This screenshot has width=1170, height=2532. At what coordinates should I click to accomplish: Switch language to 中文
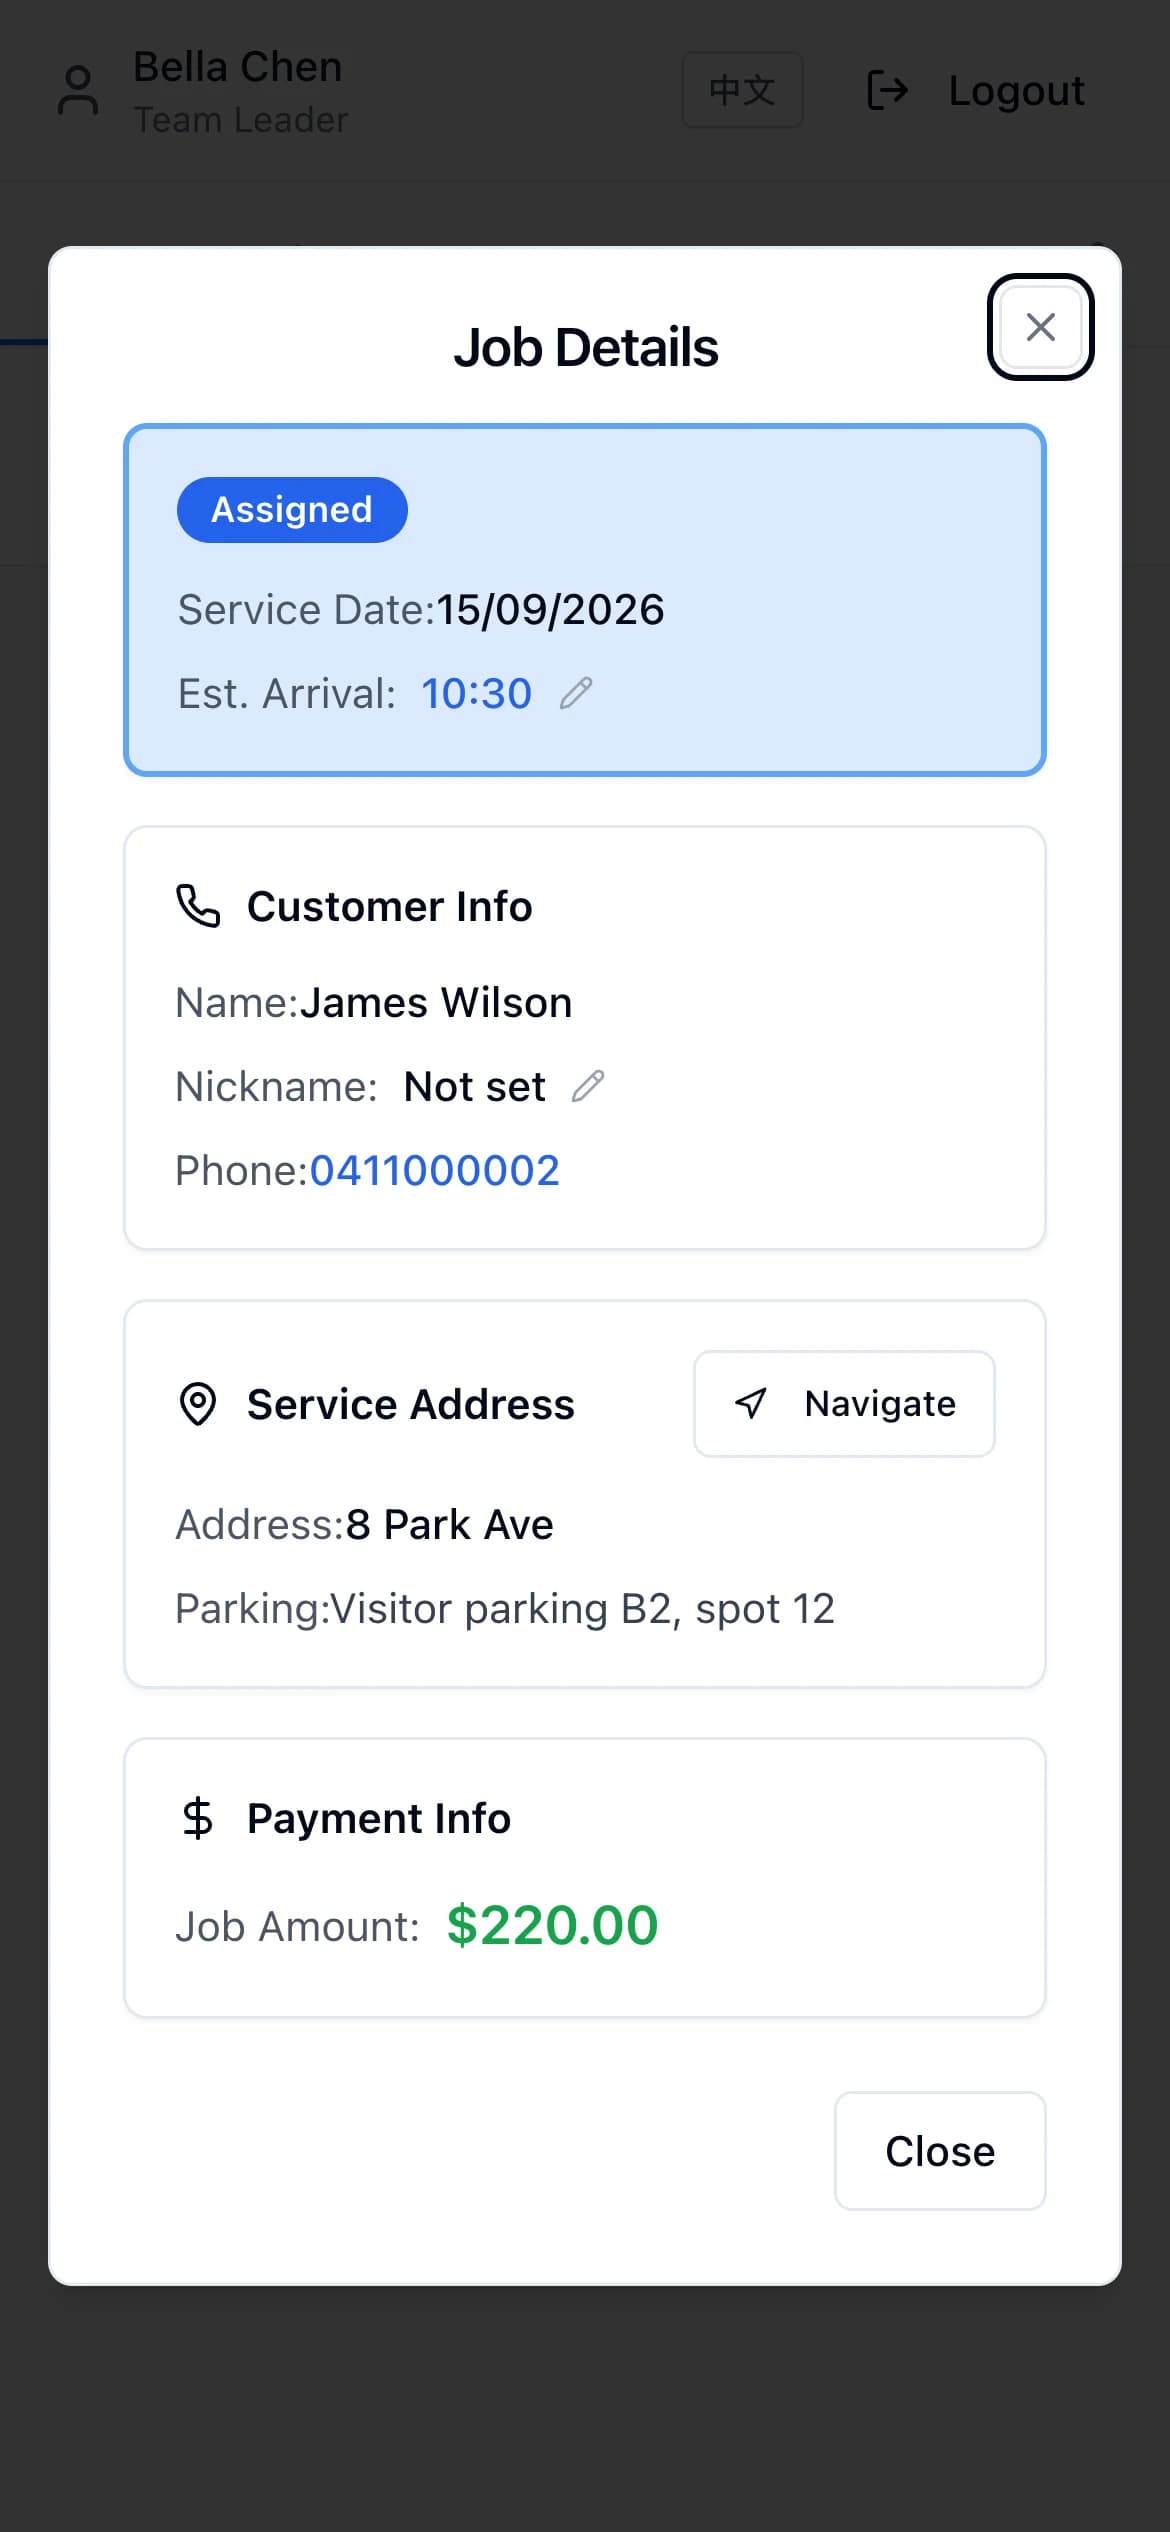(x=742, y=90)
